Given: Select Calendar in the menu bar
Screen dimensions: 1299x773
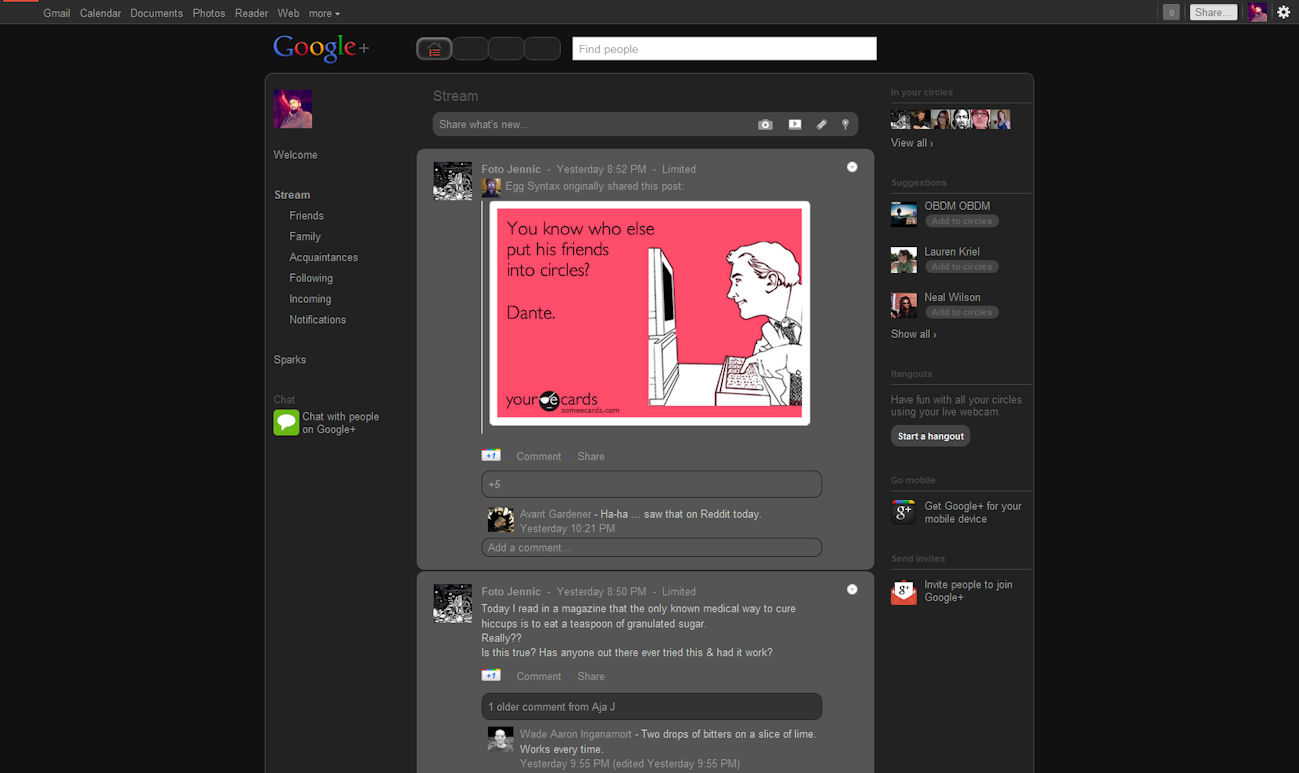Looking at the screenshot, I should point(100,13).
